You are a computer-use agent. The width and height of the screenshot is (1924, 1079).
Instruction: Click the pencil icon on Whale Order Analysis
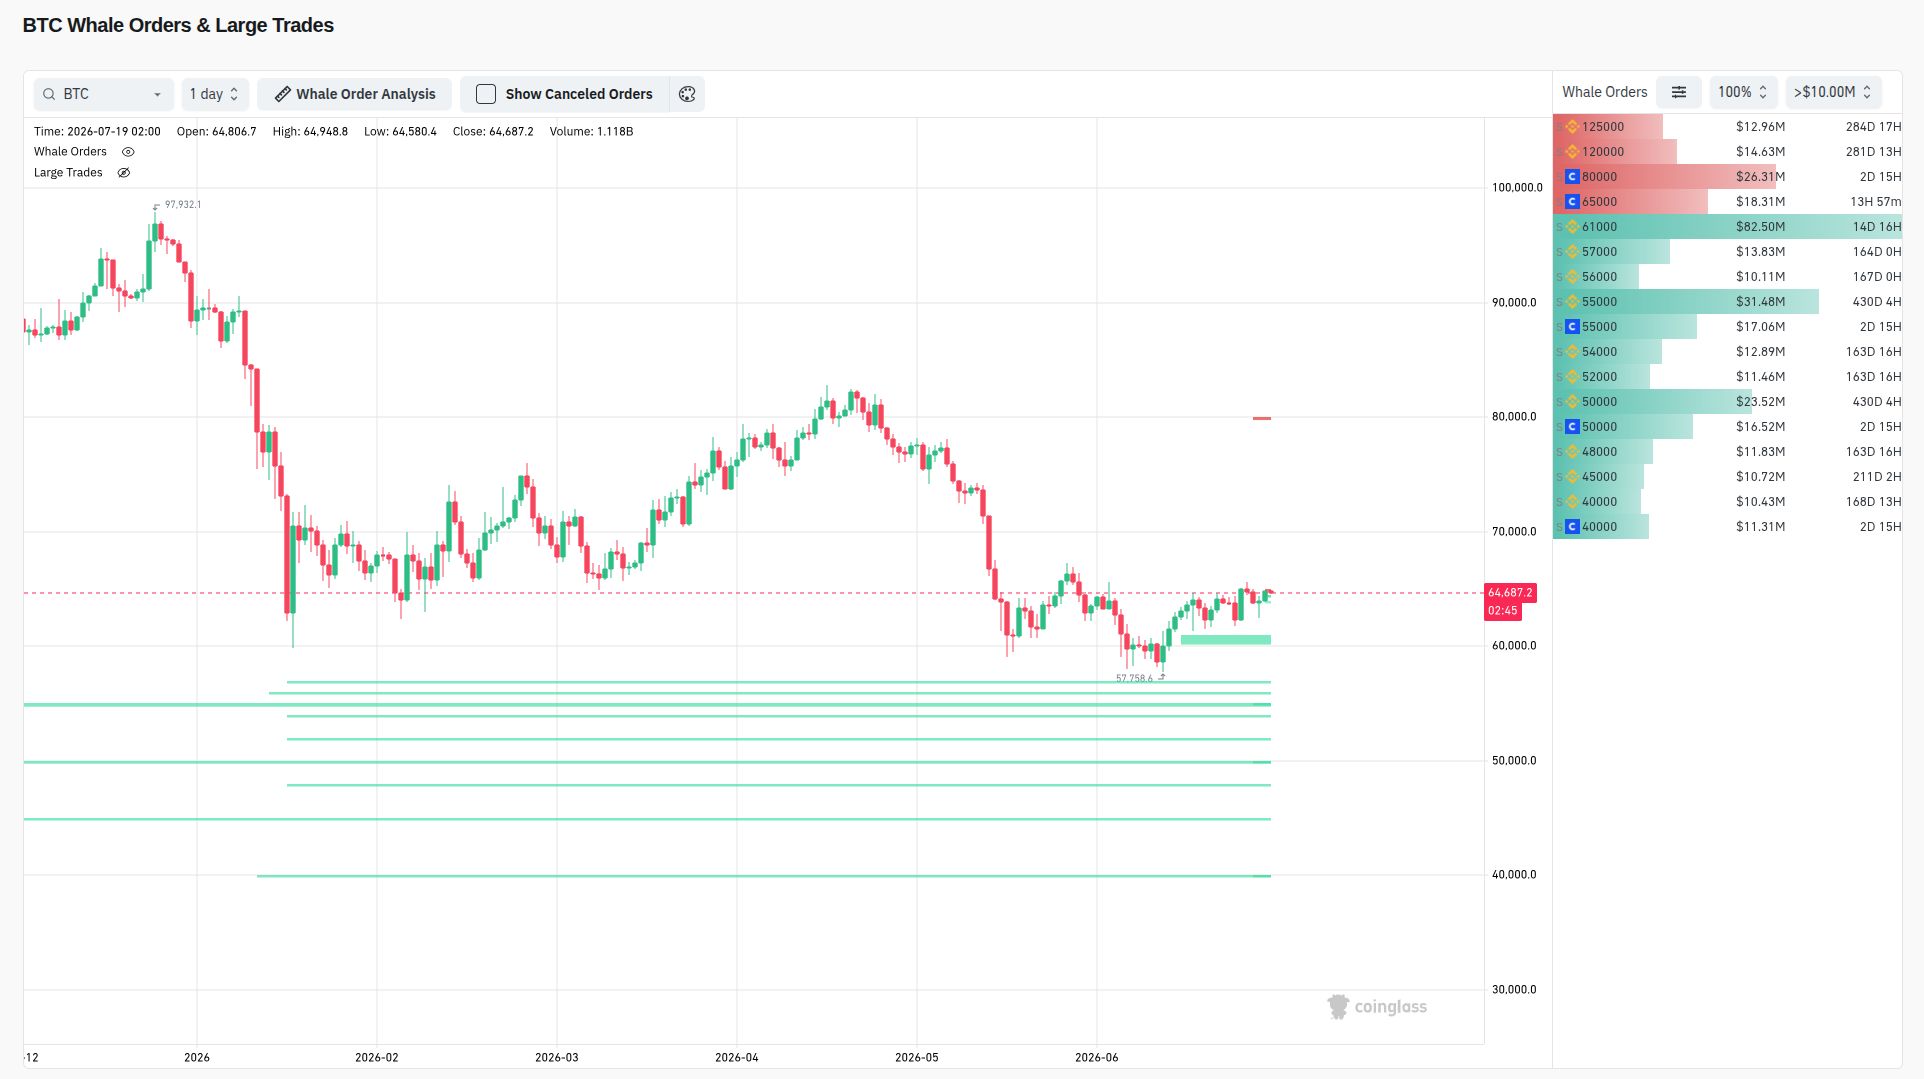pyautogui.click(x=283, y=94)
